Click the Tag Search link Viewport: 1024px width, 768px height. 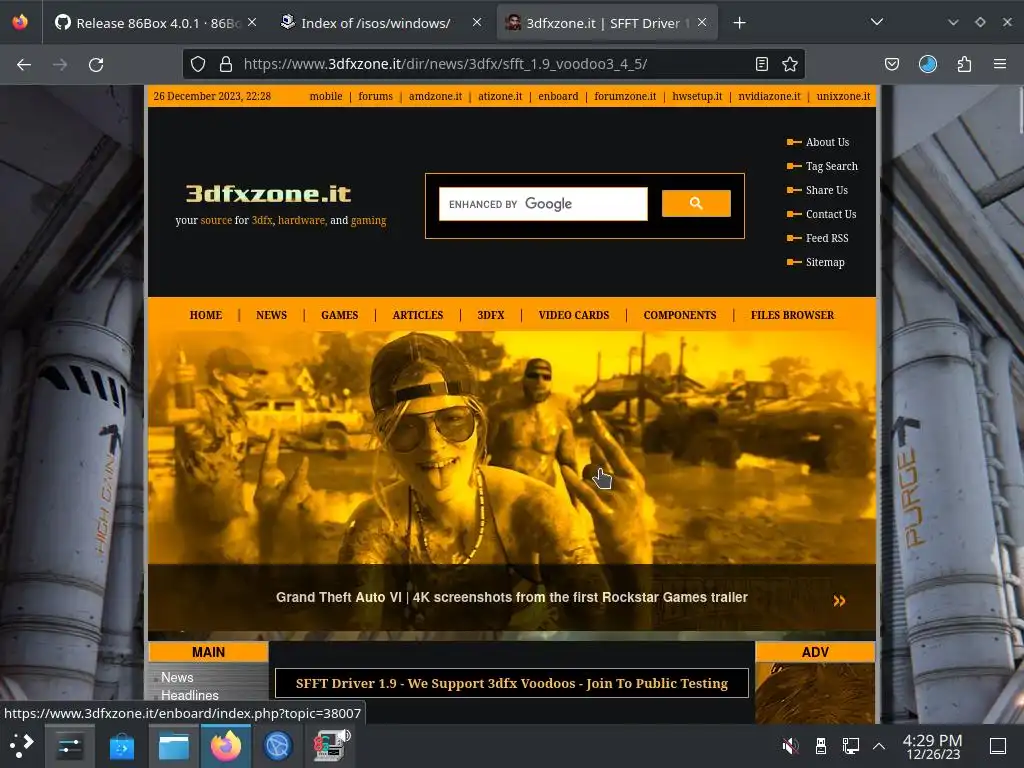pyautogui.click(x=831, y=166)
